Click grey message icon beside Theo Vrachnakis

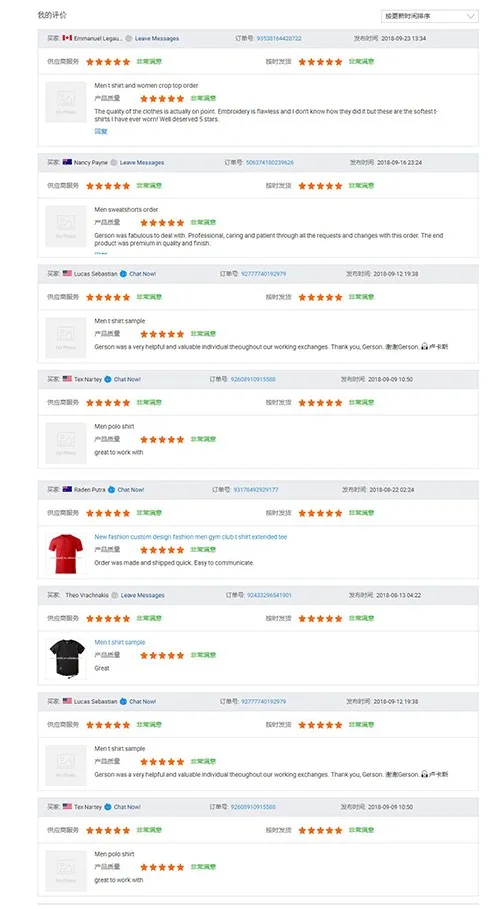click(x=115, y=595)
